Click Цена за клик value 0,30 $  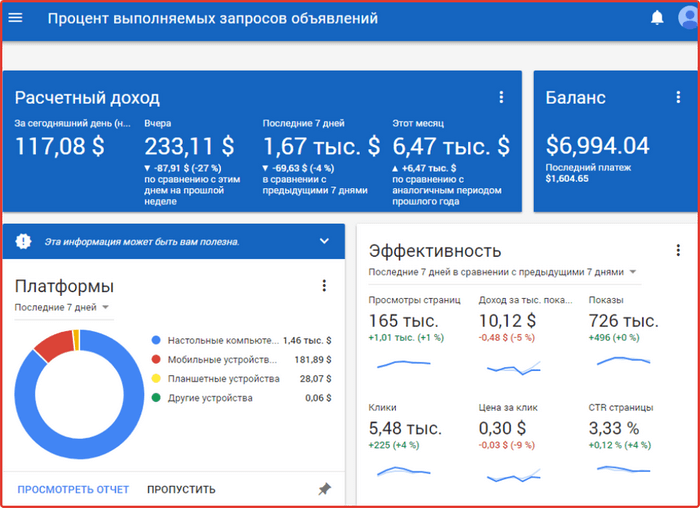pos(502,428)
